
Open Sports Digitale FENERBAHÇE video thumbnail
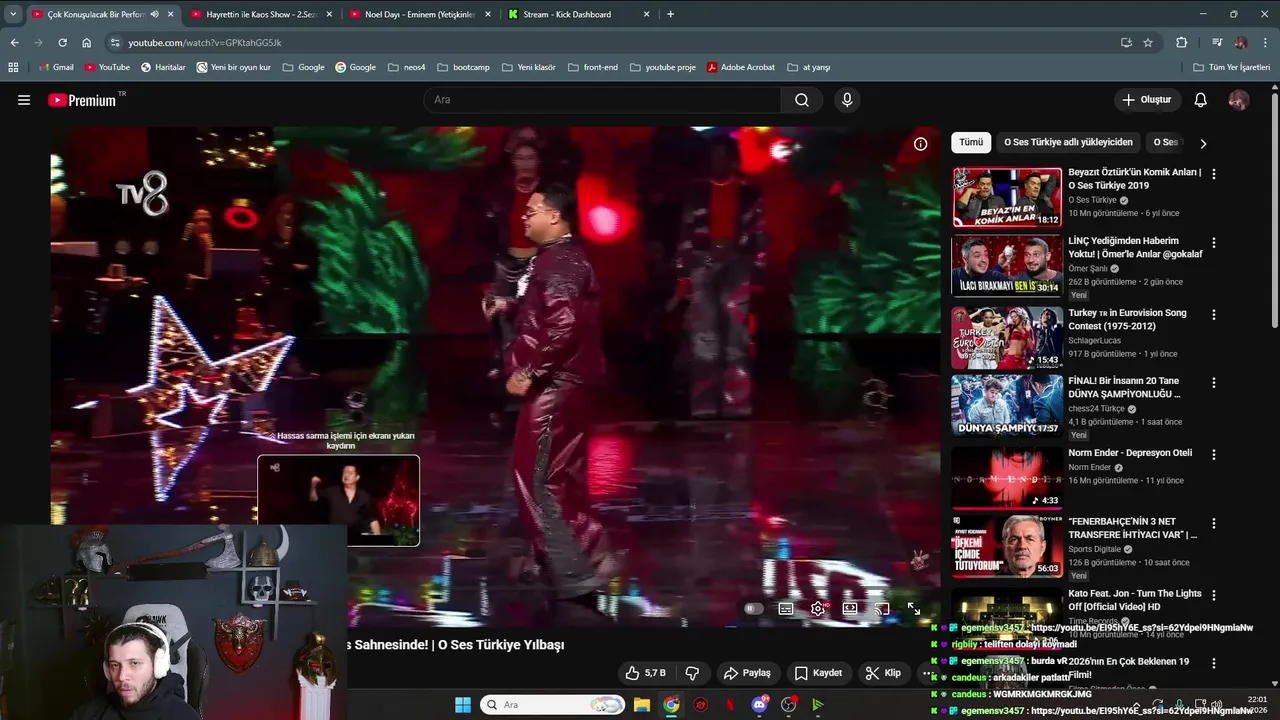tap(1007, 546)
